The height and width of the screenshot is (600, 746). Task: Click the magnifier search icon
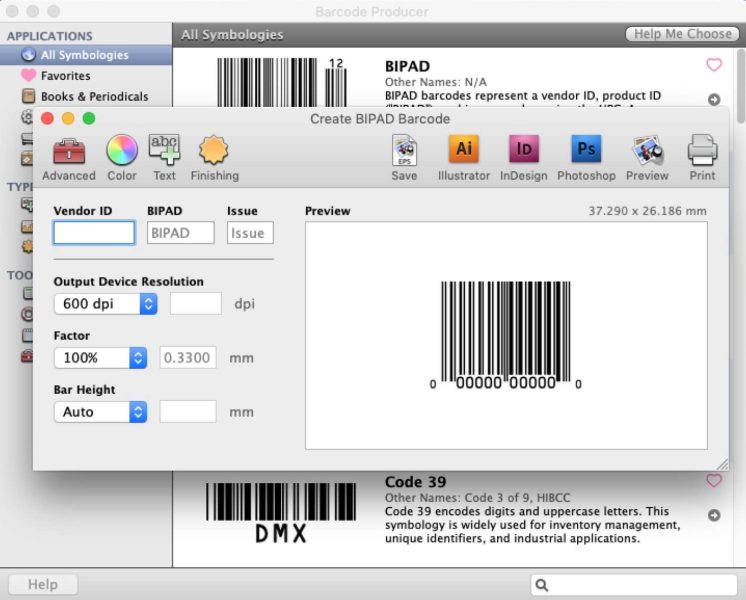pos(541,585)
